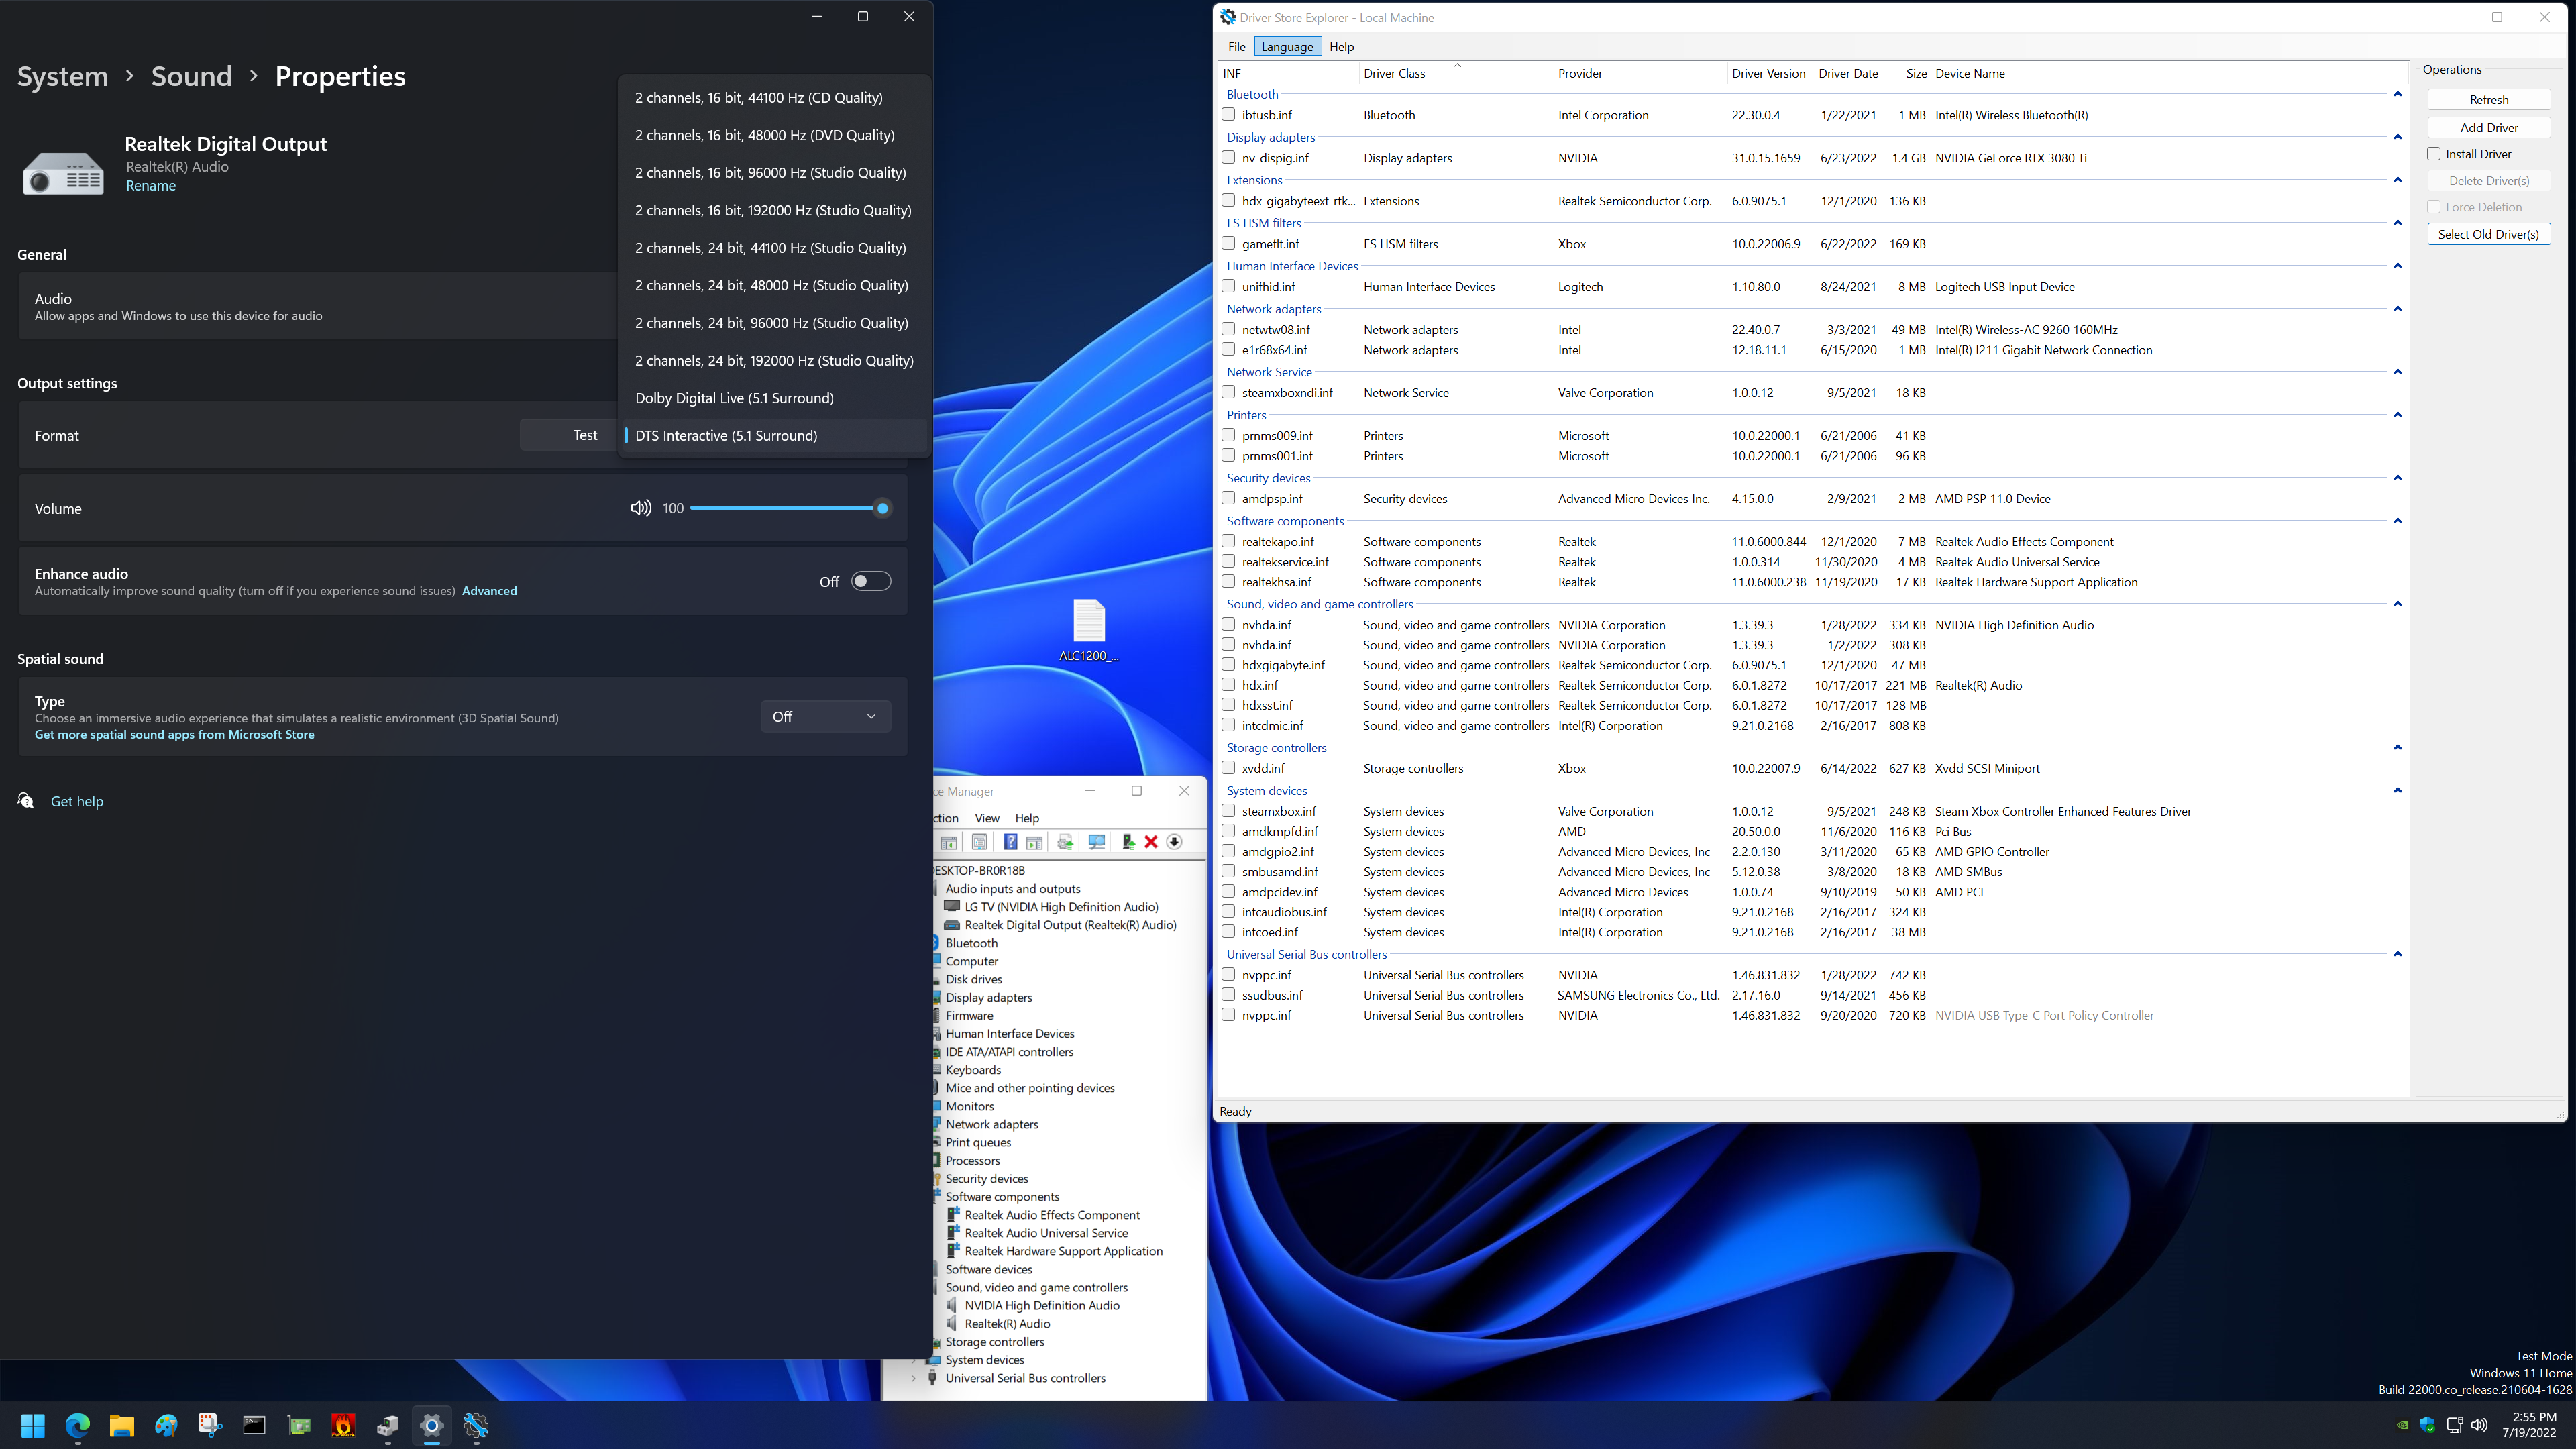Open Windows Security from the system tray
The height and width of the screenshot is (1449, 2576).
[2427, 1425]
